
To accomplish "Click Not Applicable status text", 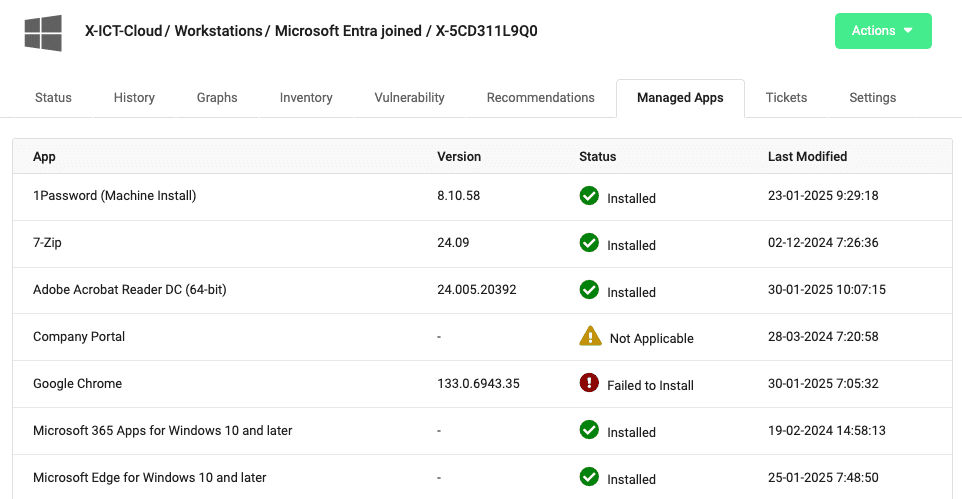I will tap(652, 339).
